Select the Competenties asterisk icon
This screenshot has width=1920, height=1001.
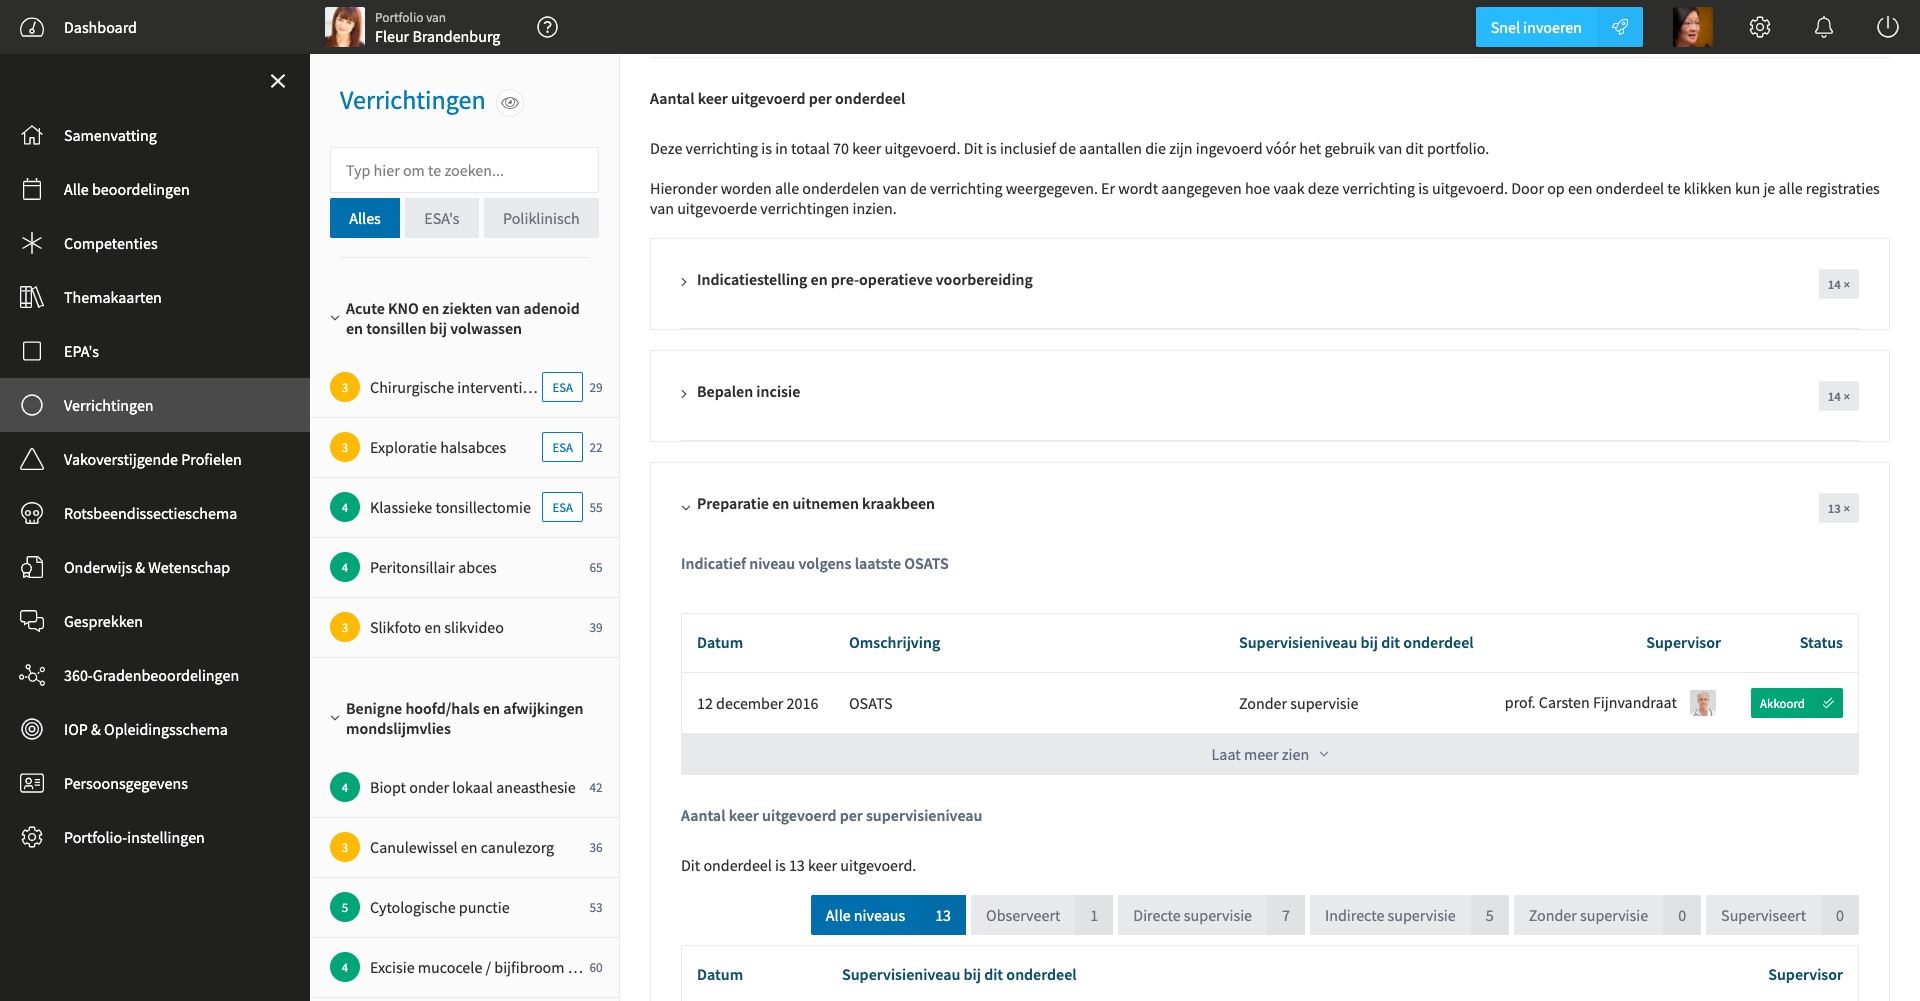click(32, 243)
